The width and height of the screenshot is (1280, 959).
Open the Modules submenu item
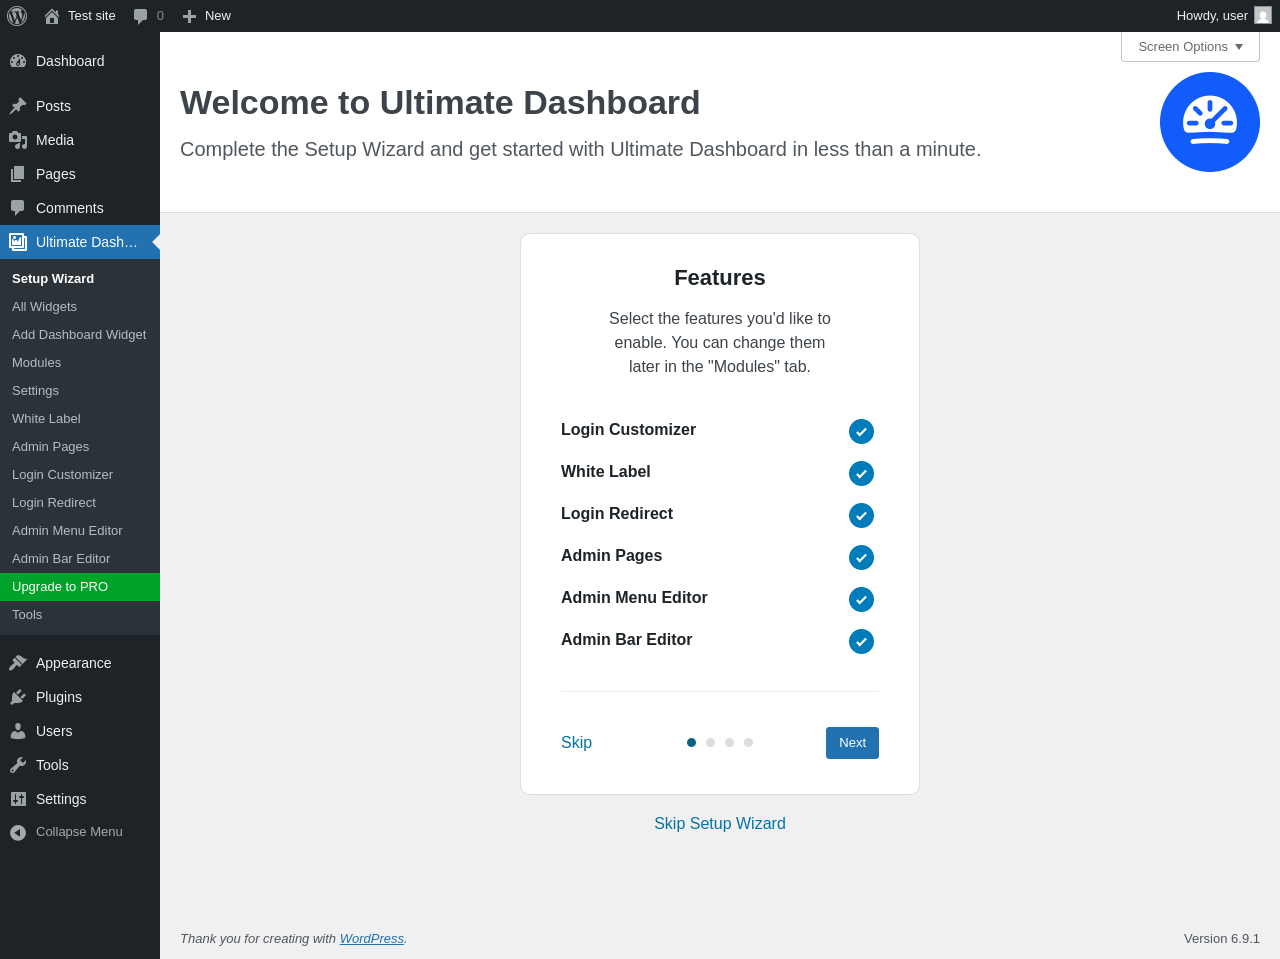(36, 363)
